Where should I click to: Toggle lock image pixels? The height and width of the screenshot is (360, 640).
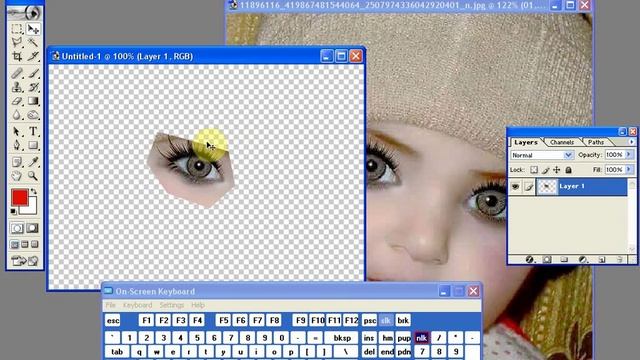545,170
